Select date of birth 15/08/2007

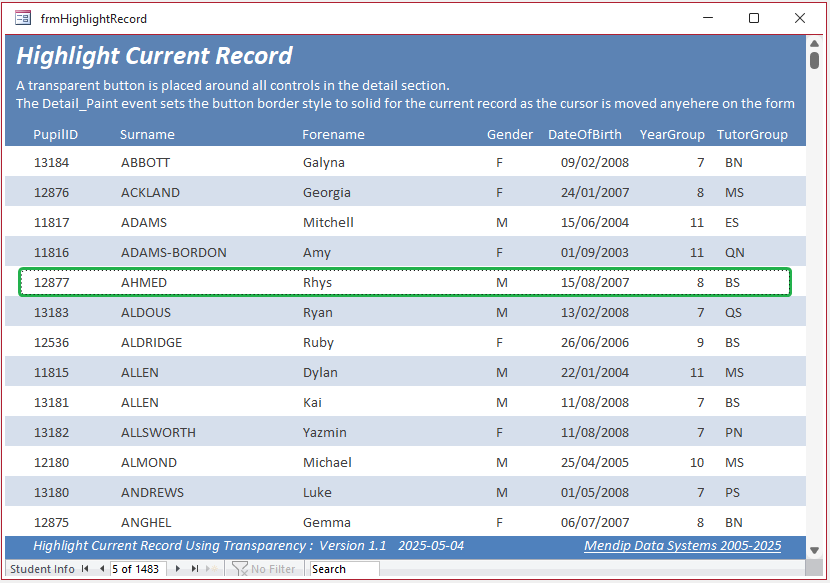pos(595,283)
